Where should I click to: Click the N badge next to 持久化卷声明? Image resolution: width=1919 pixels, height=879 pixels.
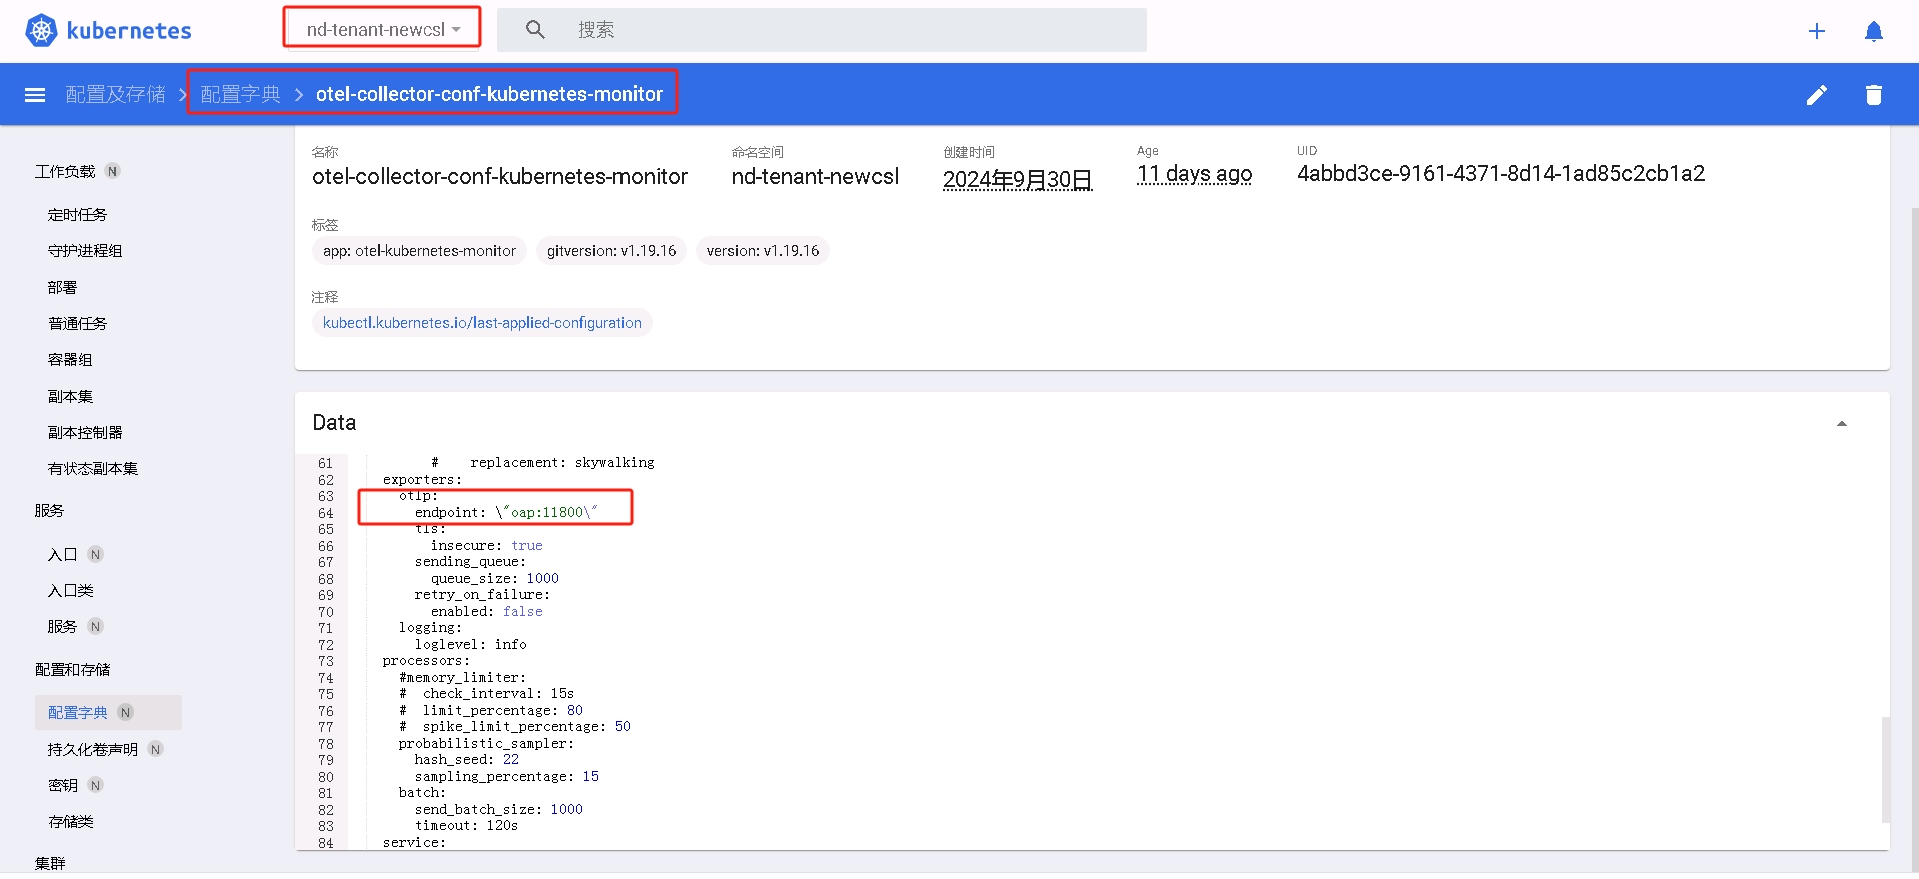pos(156,750)
